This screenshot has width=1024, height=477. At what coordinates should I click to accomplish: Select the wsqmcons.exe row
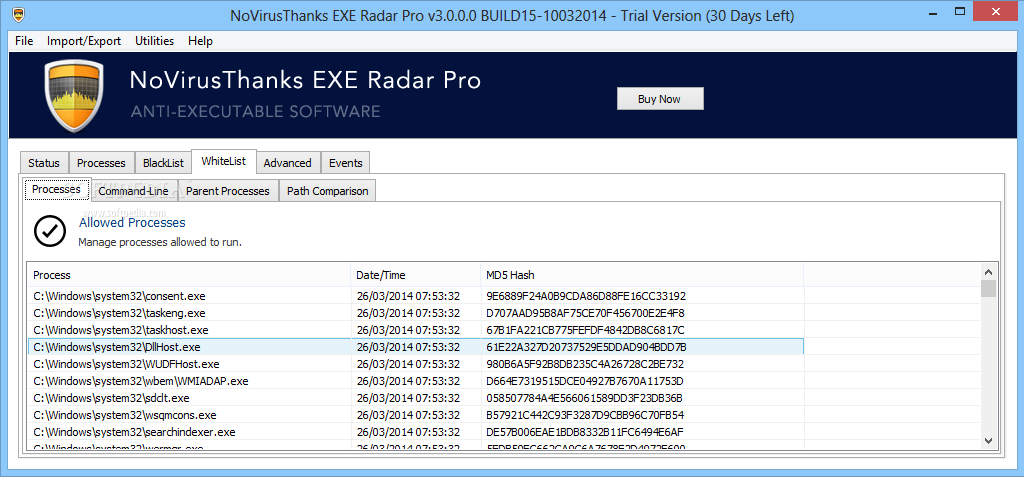click(415, 415)
